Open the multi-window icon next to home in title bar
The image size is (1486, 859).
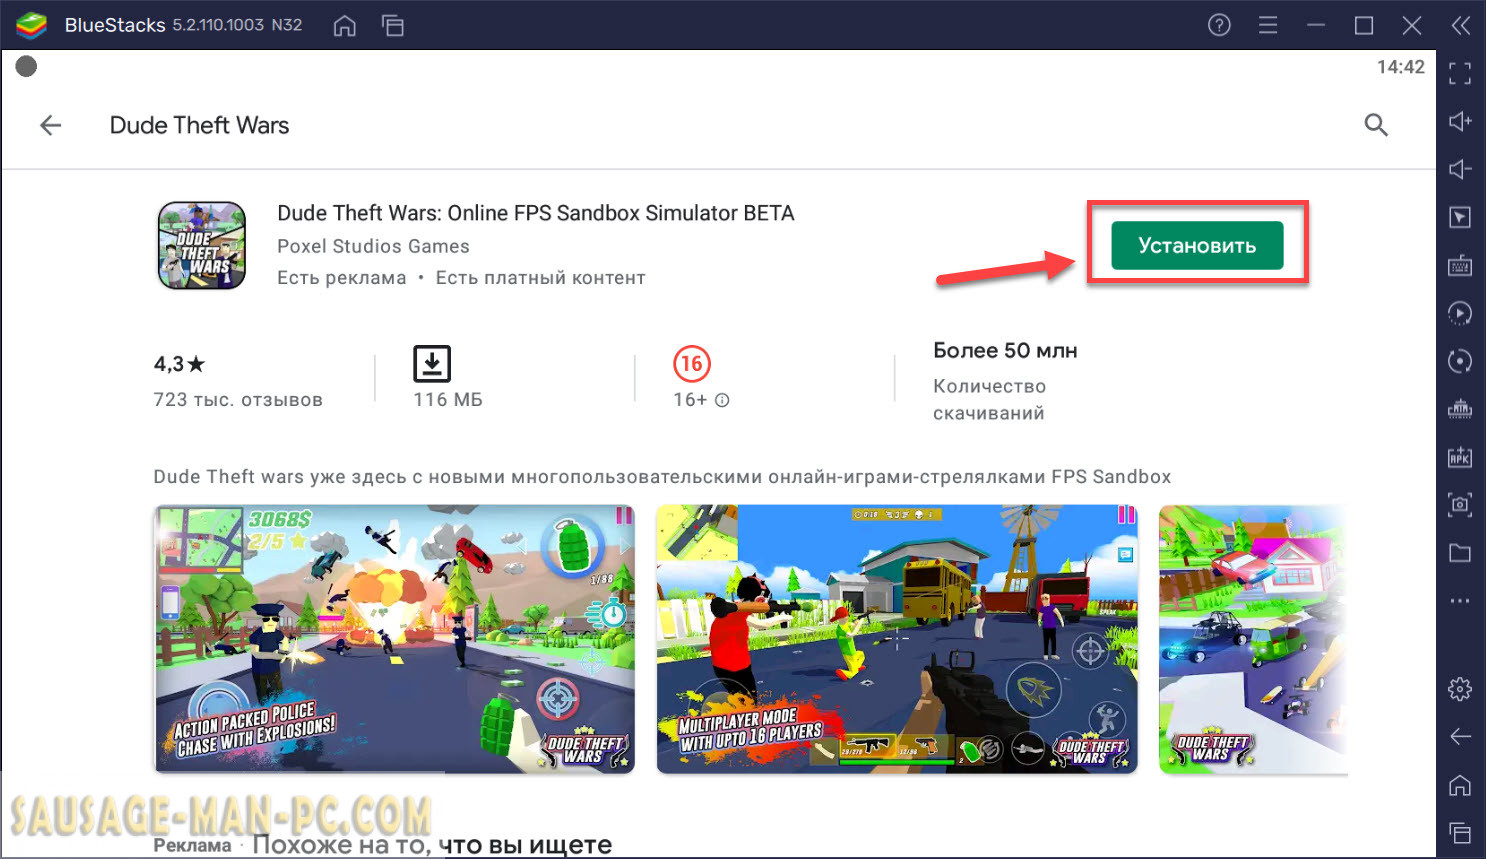click(x=393, y=25)
